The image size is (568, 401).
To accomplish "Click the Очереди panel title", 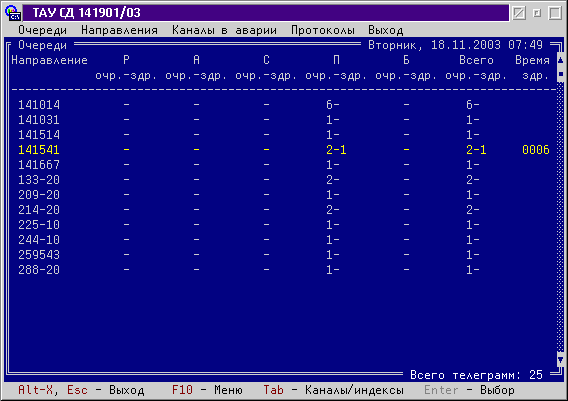I will (42, 45).
